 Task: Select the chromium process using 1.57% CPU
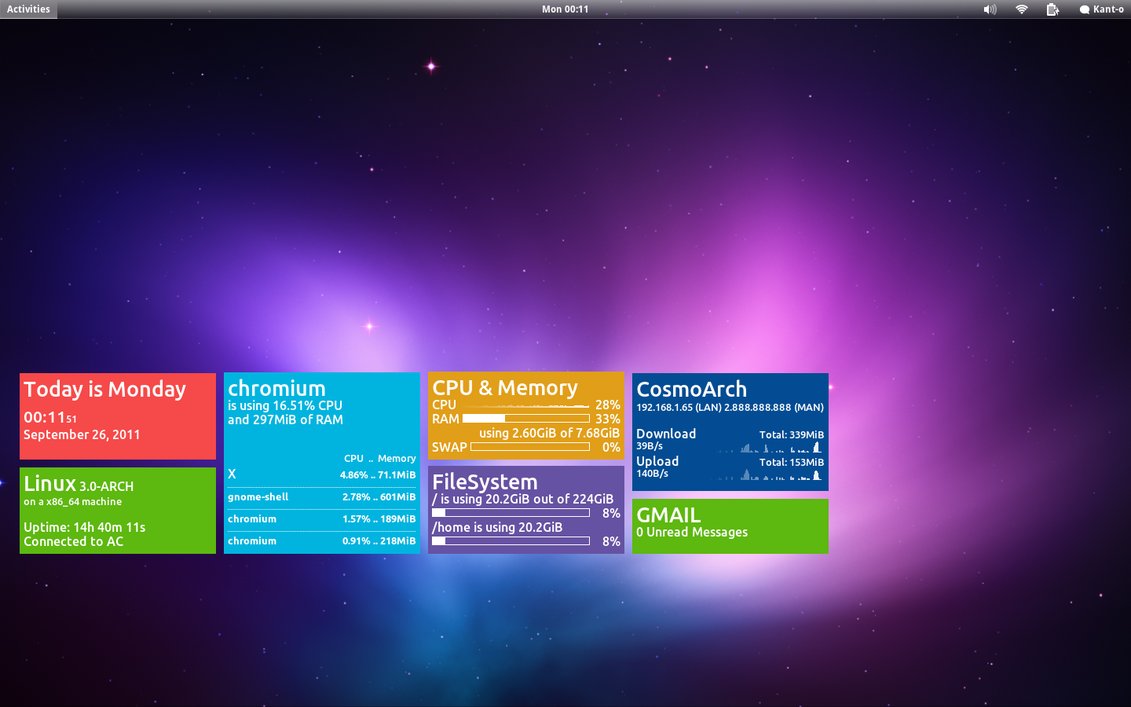tap(320, 519)
